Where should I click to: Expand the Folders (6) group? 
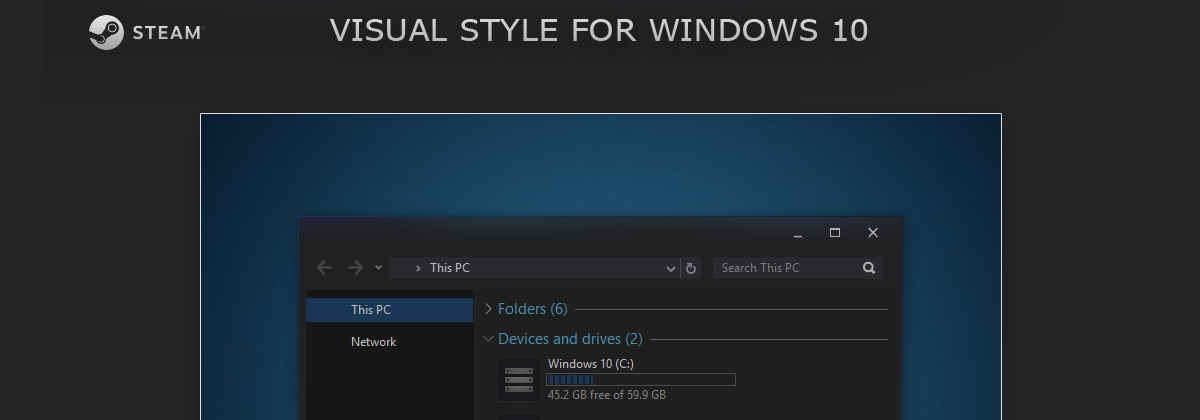click(488, 309)
